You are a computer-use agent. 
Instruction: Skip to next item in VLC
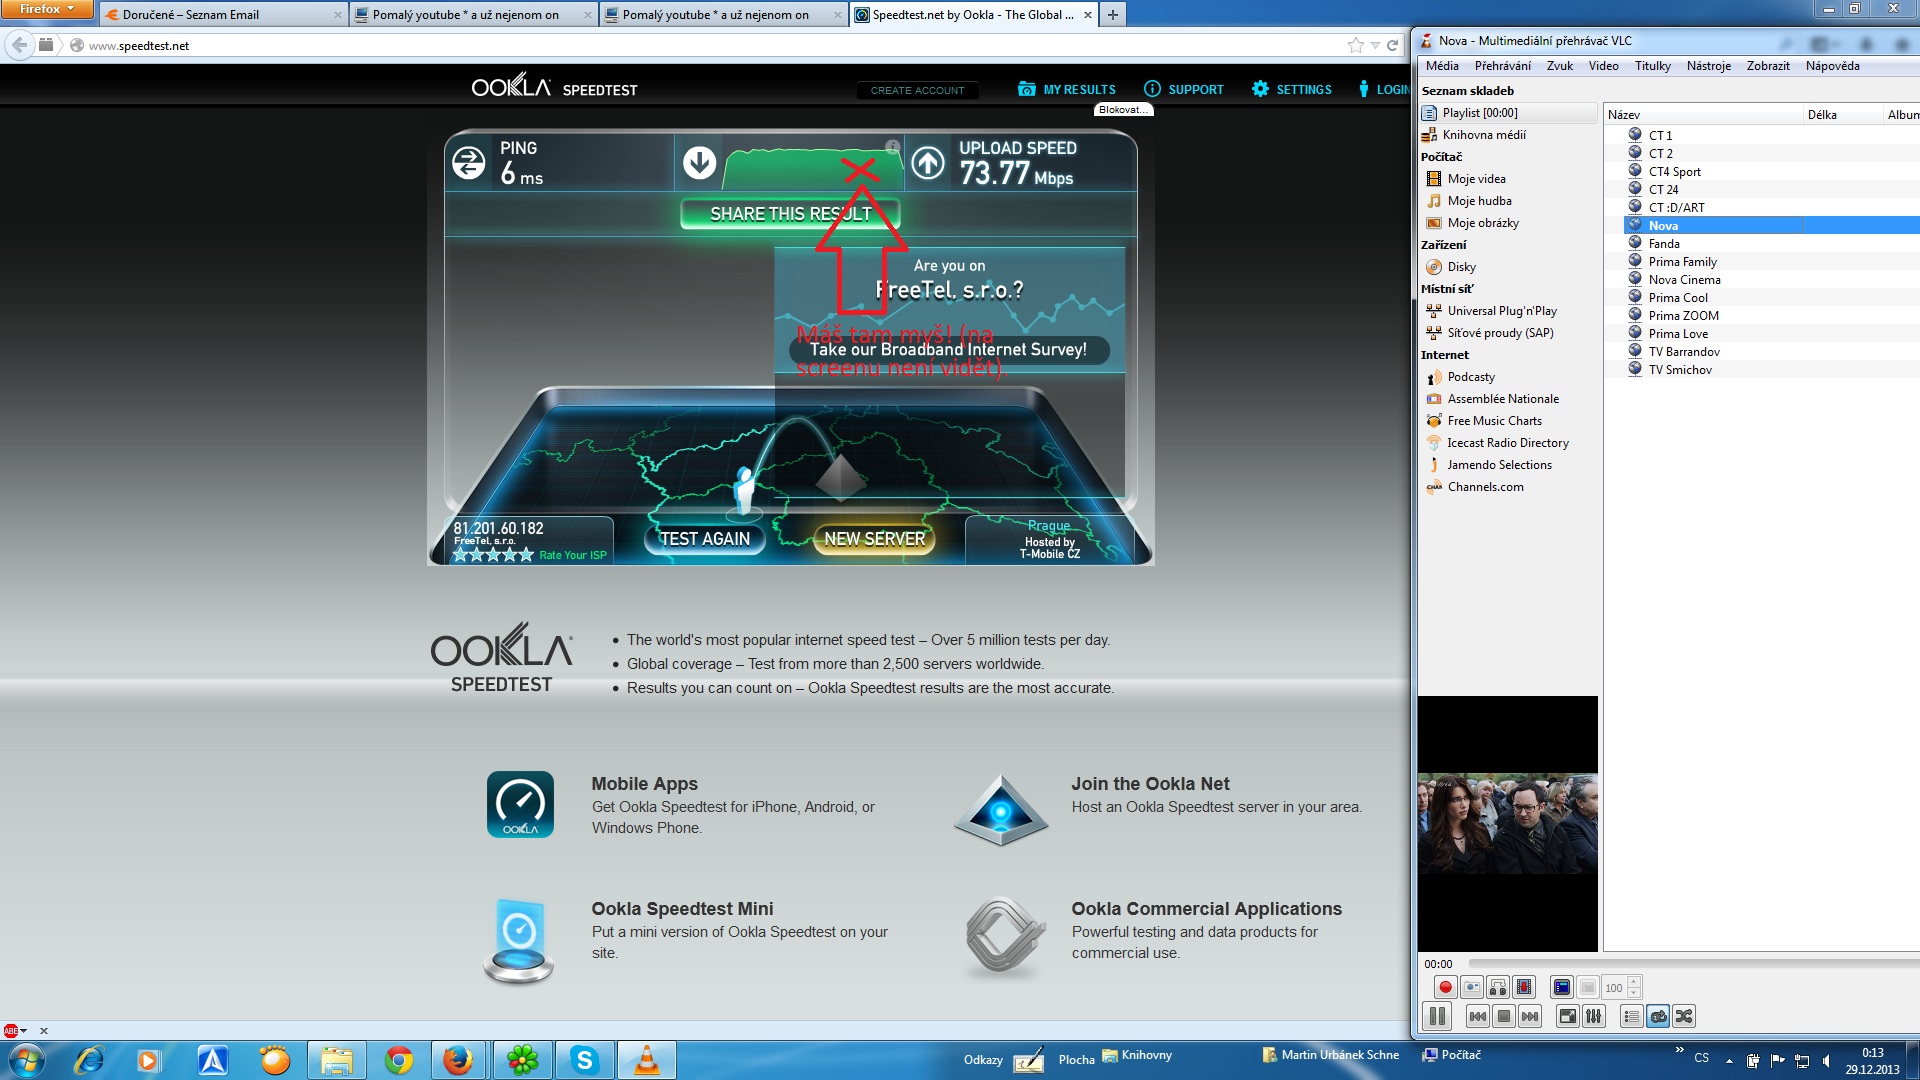coord(1530,1016)
